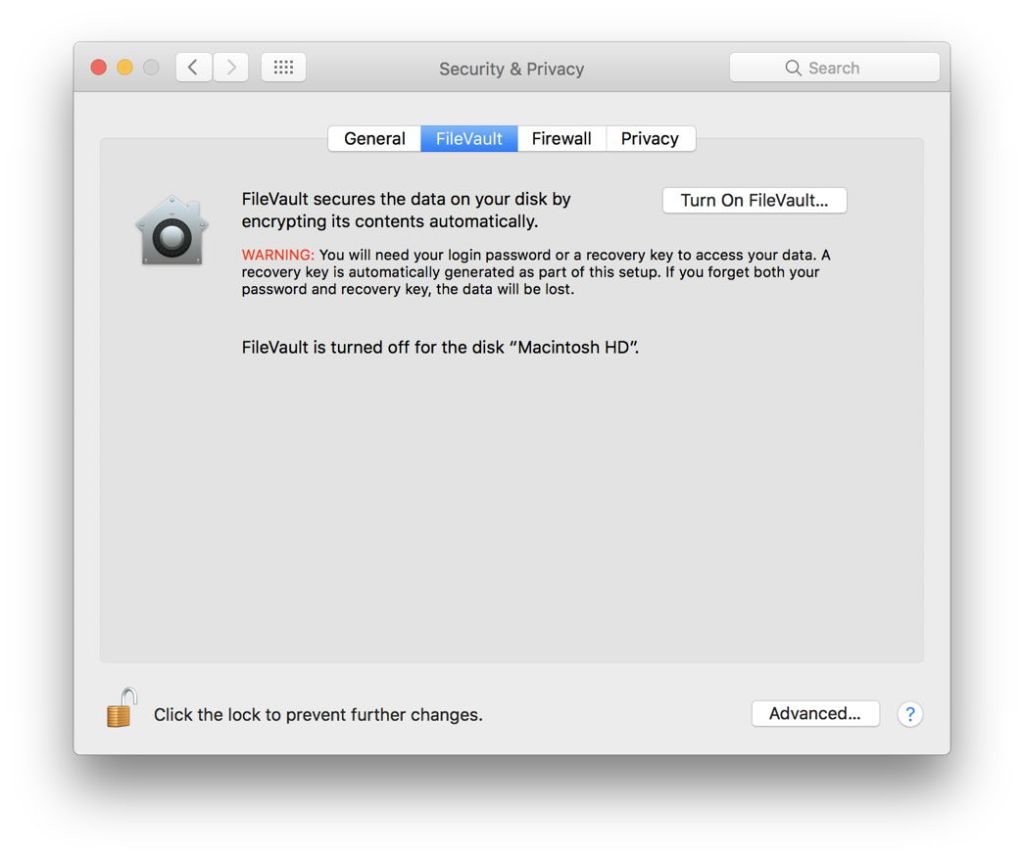Switch to the General tab

pyautogui.click(x=374, y=139)
